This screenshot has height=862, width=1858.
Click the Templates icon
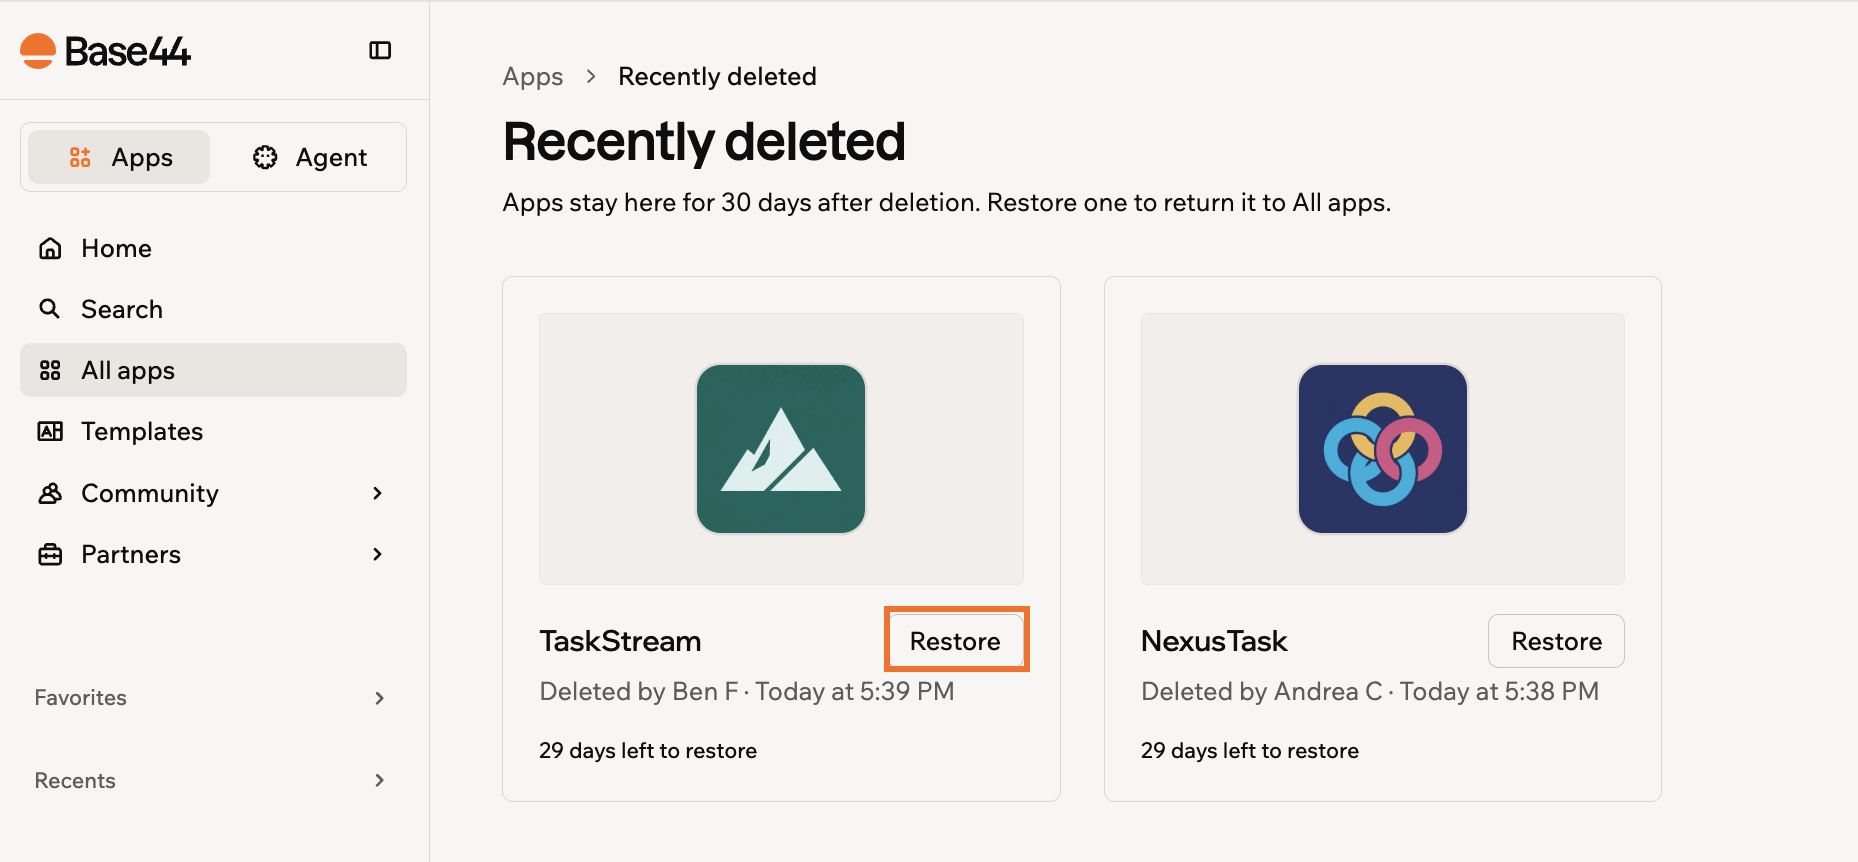coord(50,431)
